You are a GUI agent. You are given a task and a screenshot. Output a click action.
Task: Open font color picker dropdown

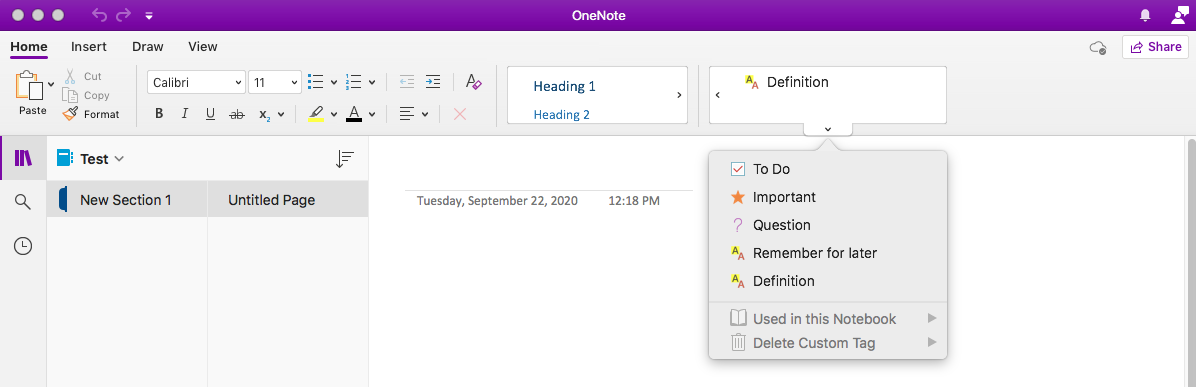(x=372, y=114)
